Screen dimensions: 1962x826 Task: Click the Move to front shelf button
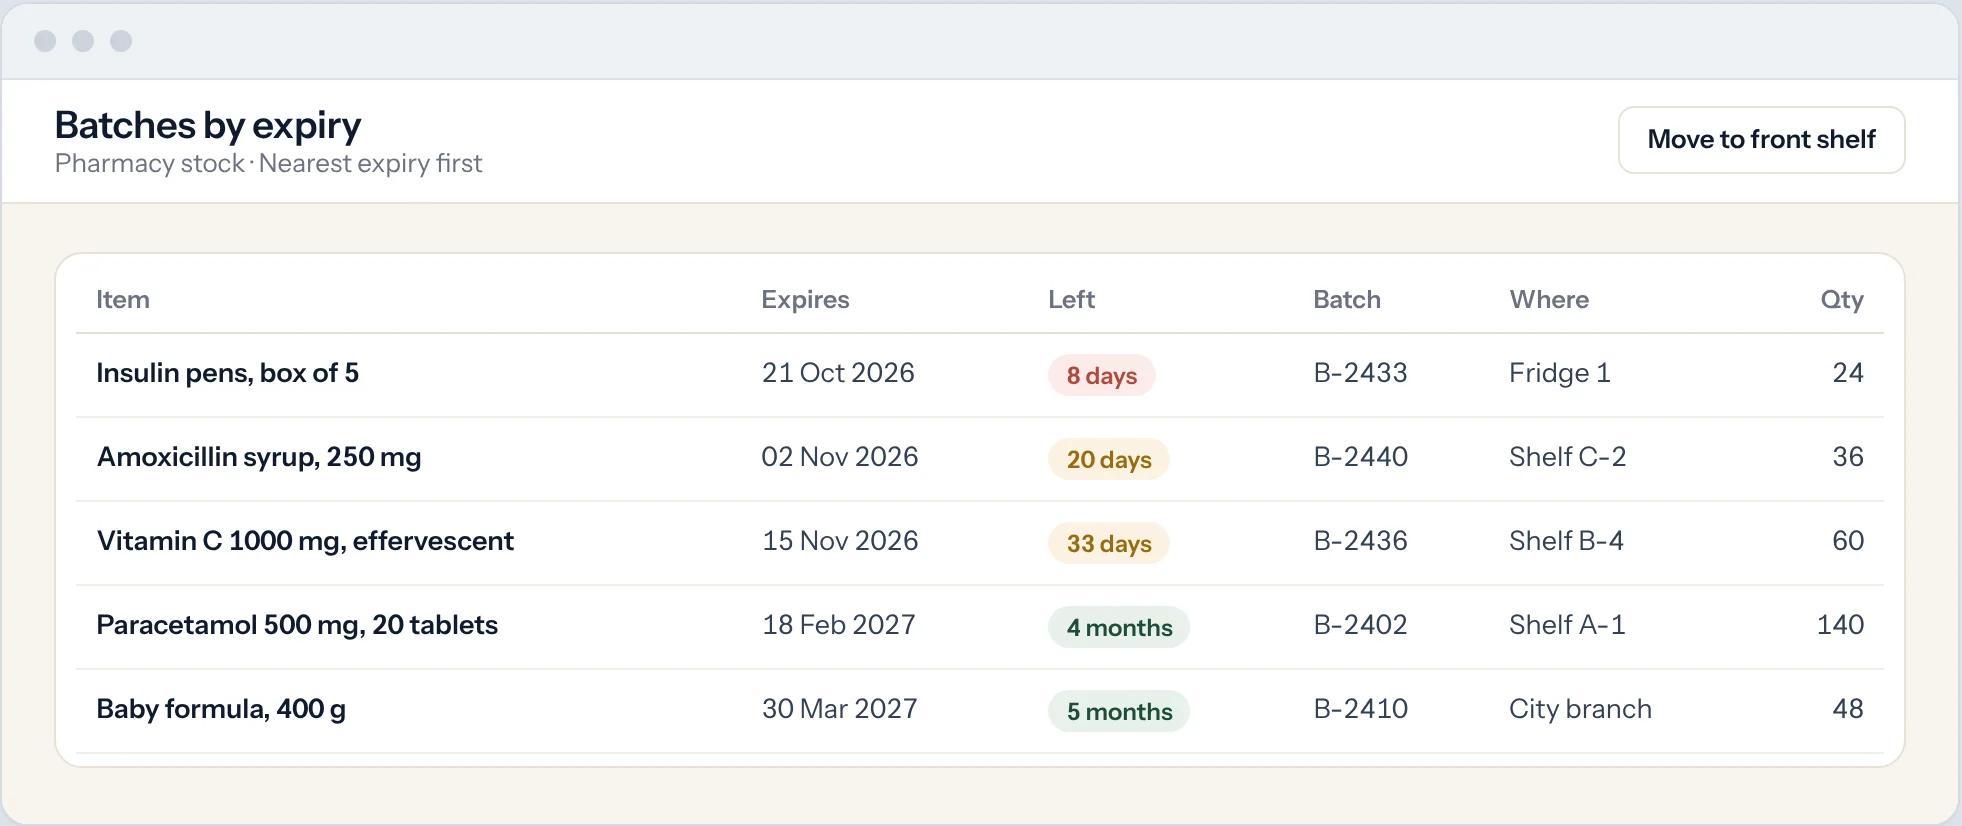(1761, 140)
